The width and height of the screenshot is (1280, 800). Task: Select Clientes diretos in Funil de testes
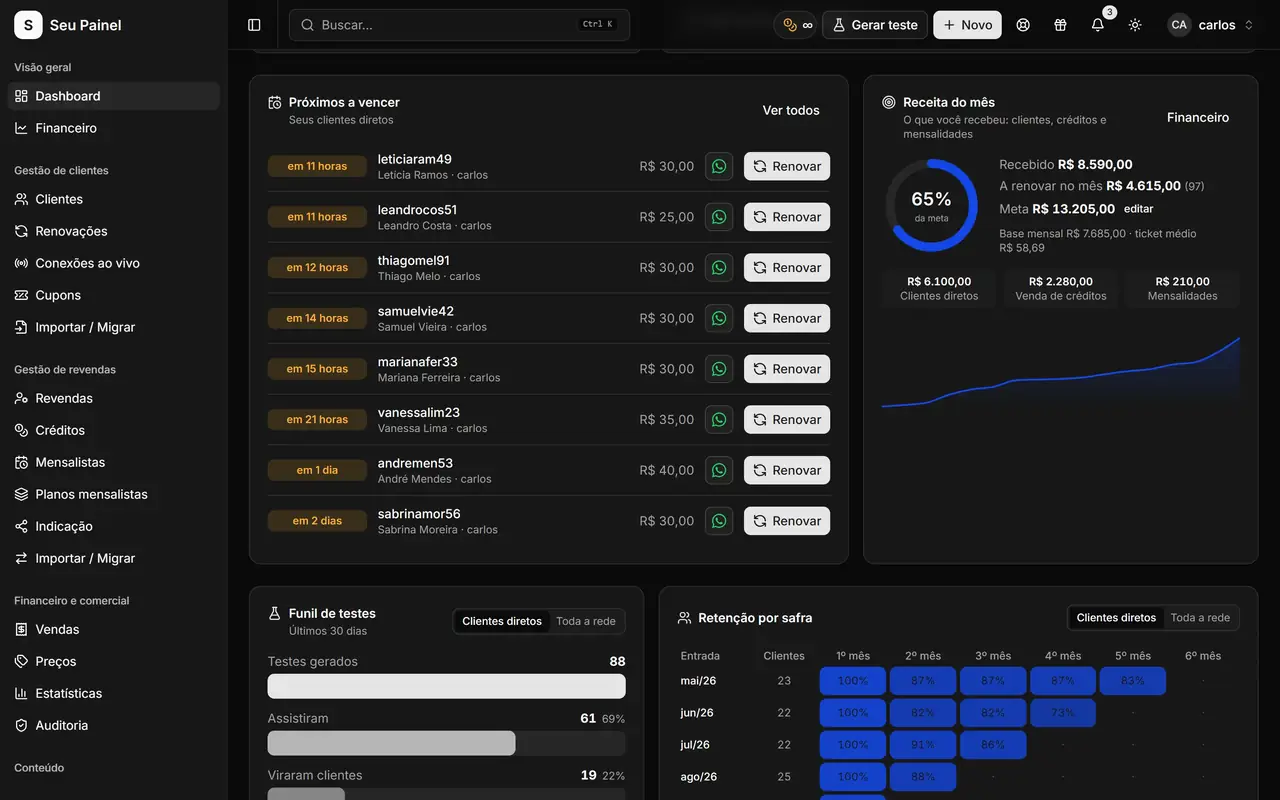502,621
